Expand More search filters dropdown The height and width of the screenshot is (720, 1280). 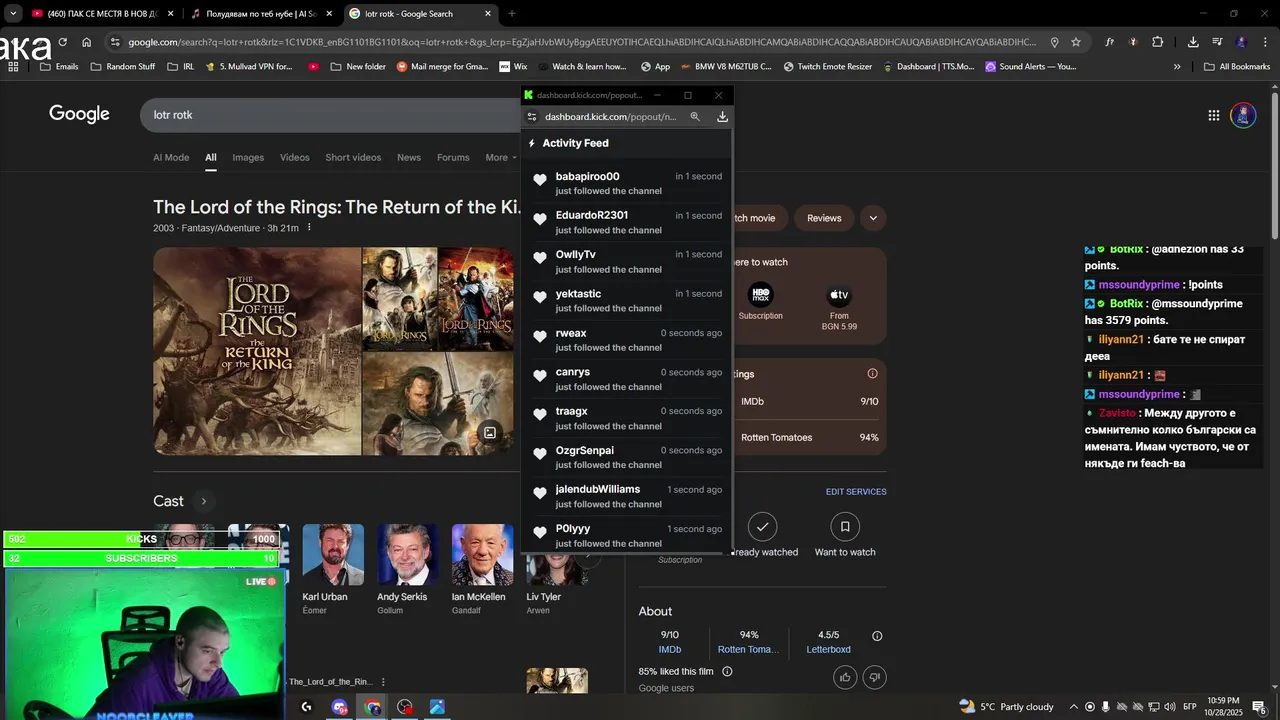coord(501,158)
